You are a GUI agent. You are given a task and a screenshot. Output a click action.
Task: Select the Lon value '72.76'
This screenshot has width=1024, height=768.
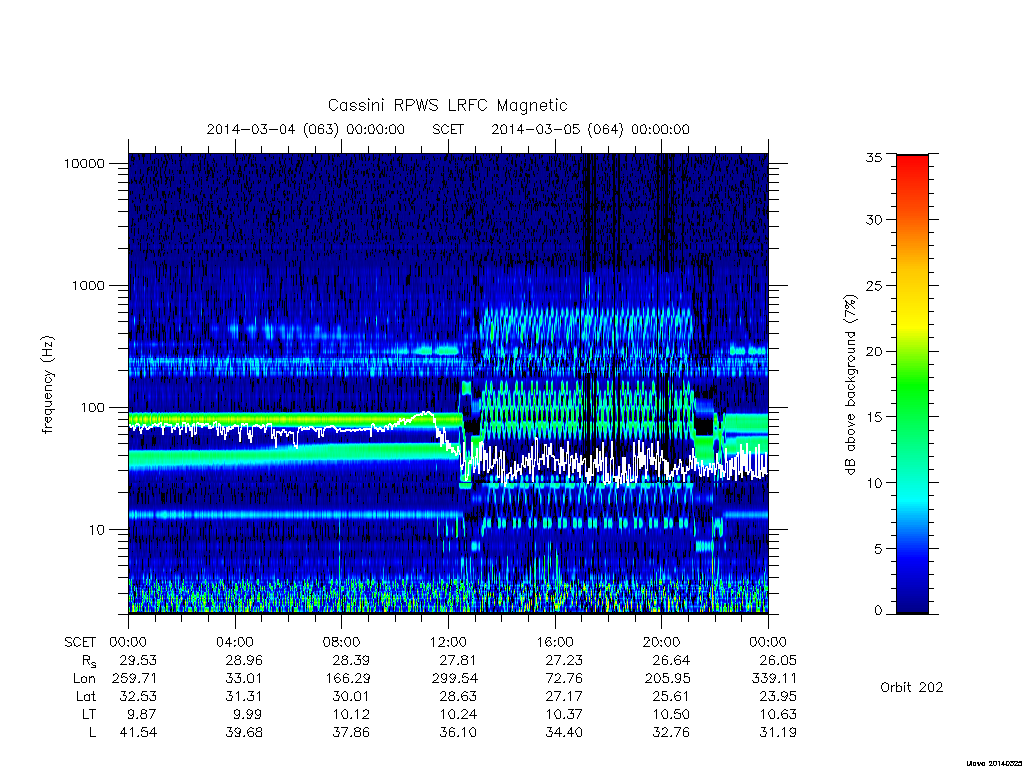pyautogui.click(x=564, y=679)
